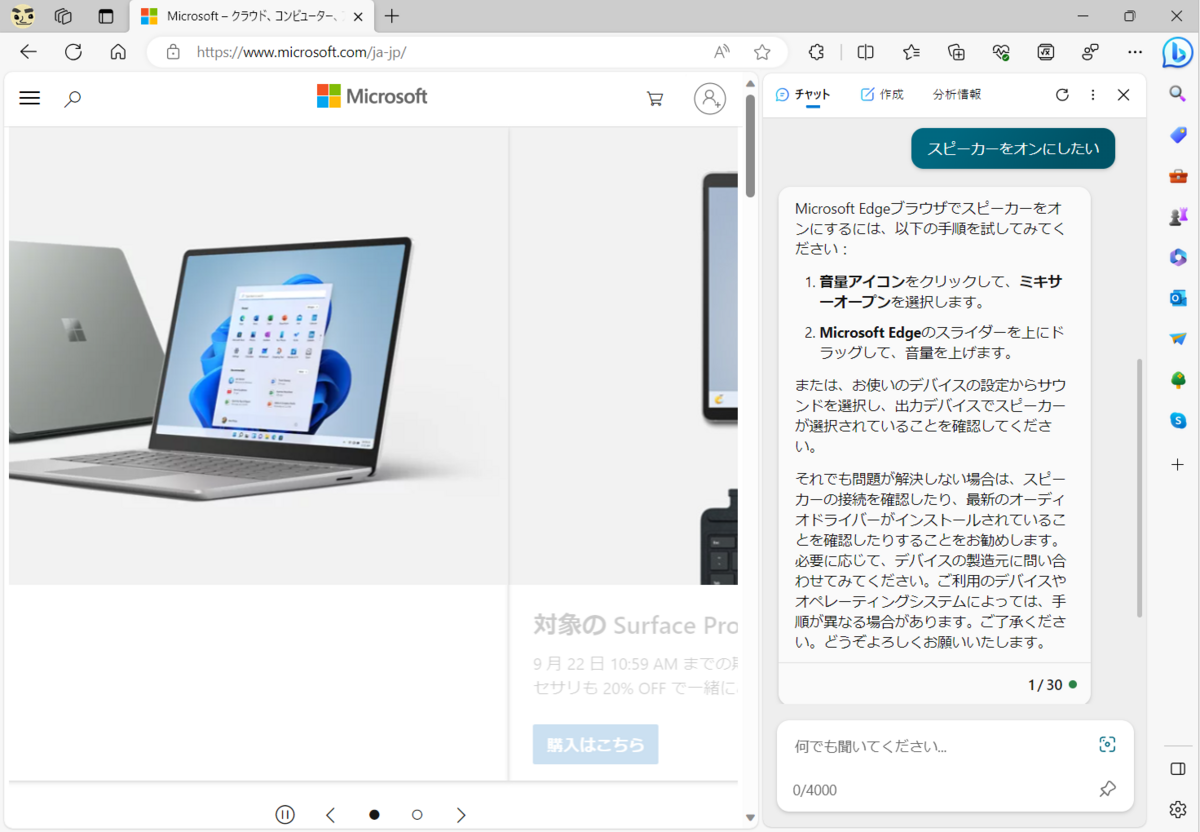The height and width of the screenshot is (832, 1200).
Task: Open tab actions menu icon
Action: tap(106, 16)
